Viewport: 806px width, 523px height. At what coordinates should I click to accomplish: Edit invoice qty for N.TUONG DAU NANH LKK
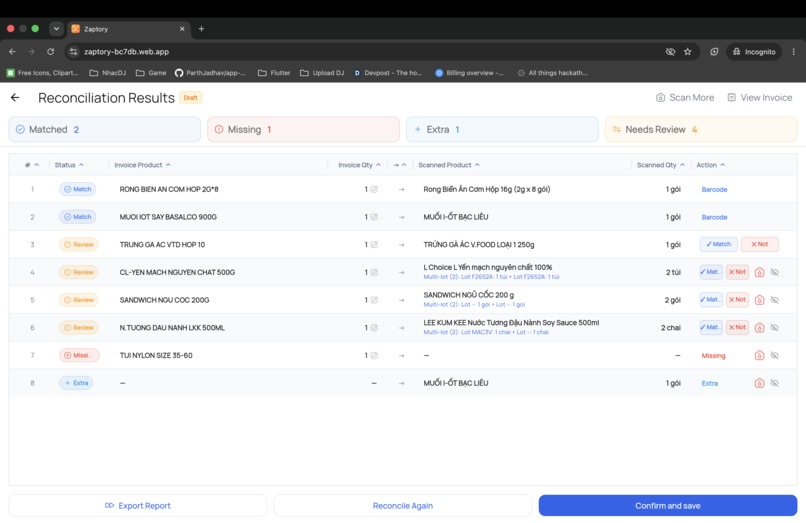(x=374, y=328)
